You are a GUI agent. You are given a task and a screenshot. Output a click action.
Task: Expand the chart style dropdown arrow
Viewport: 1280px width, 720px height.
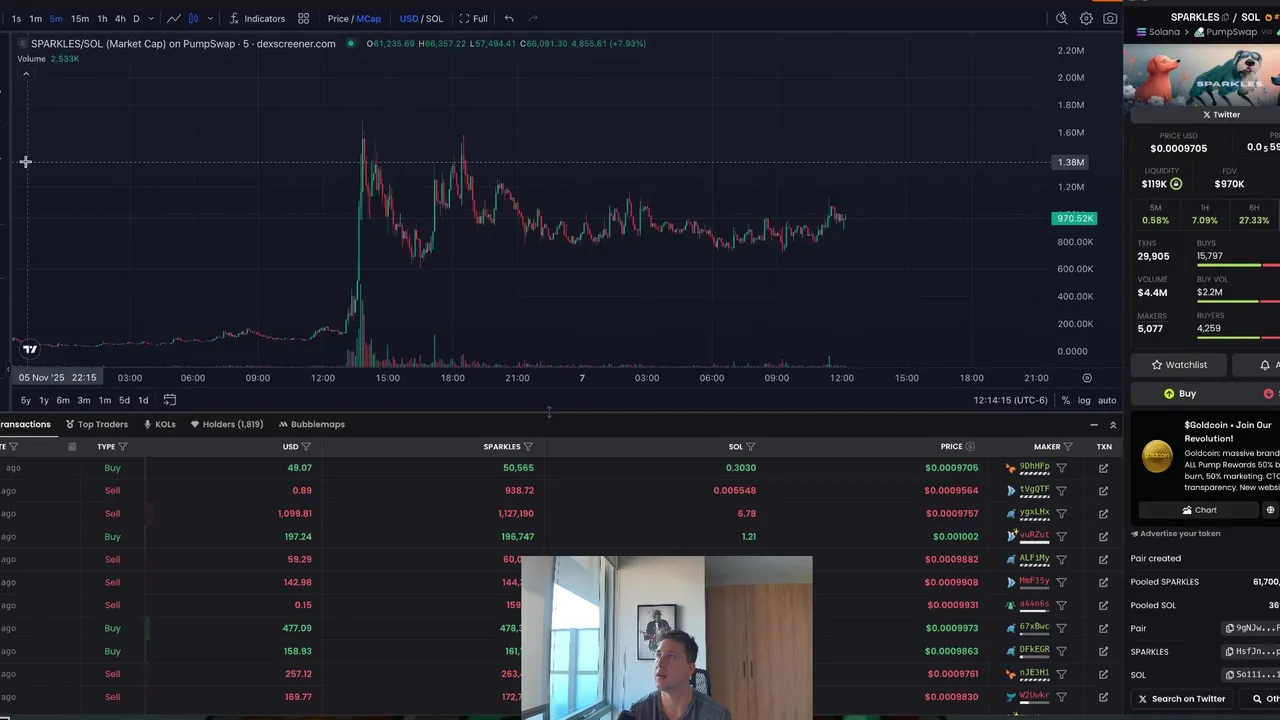[210, 18]
